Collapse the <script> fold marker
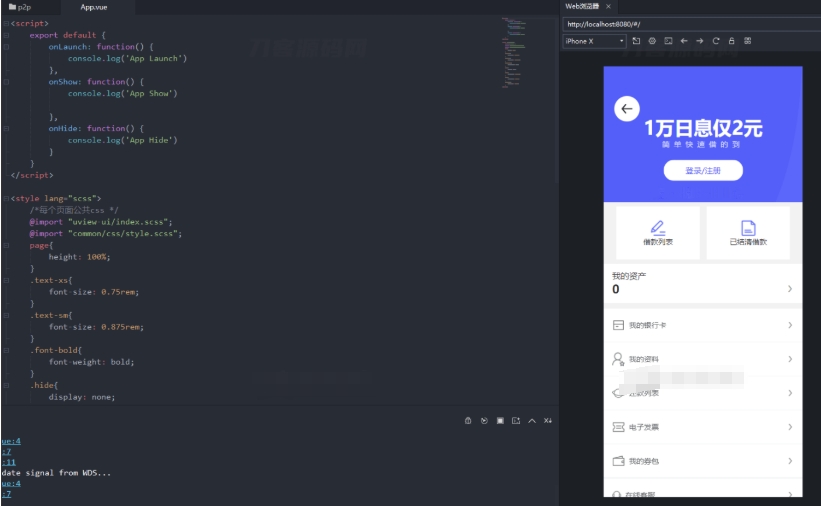Viewport: 821px width, 506px height. (6, 24)
